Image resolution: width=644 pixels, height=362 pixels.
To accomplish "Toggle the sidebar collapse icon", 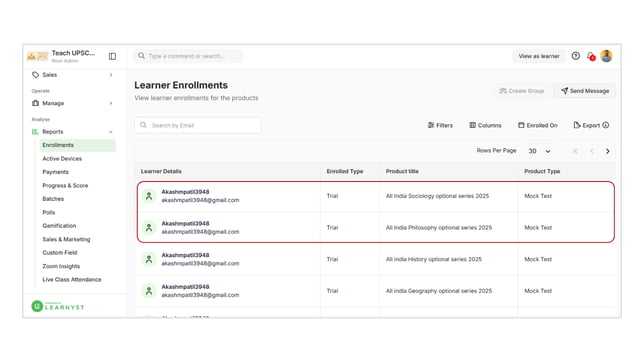I will pyautogui.click(x=112, y=56).
